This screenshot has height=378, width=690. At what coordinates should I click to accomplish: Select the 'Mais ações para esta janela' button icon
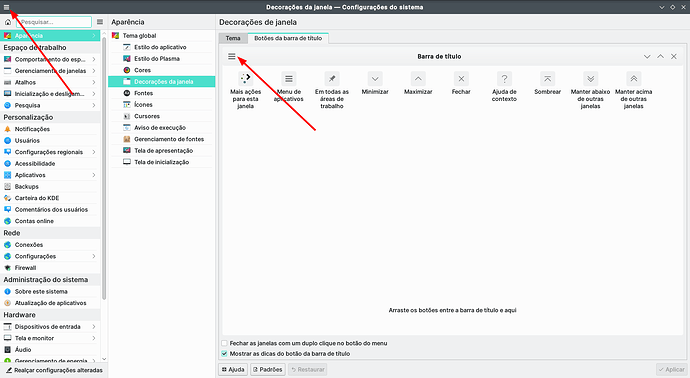[246, 79]
